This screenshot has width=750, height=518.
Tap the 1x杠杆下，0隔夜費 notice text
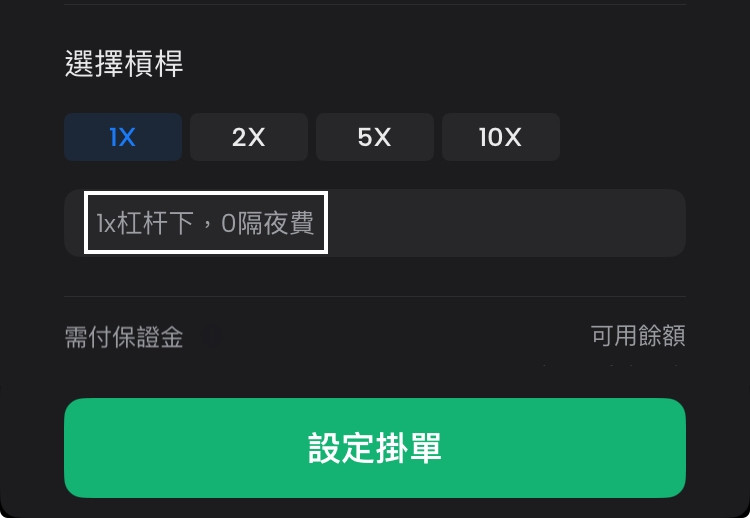pyautogui.click(x=205, y=223)
